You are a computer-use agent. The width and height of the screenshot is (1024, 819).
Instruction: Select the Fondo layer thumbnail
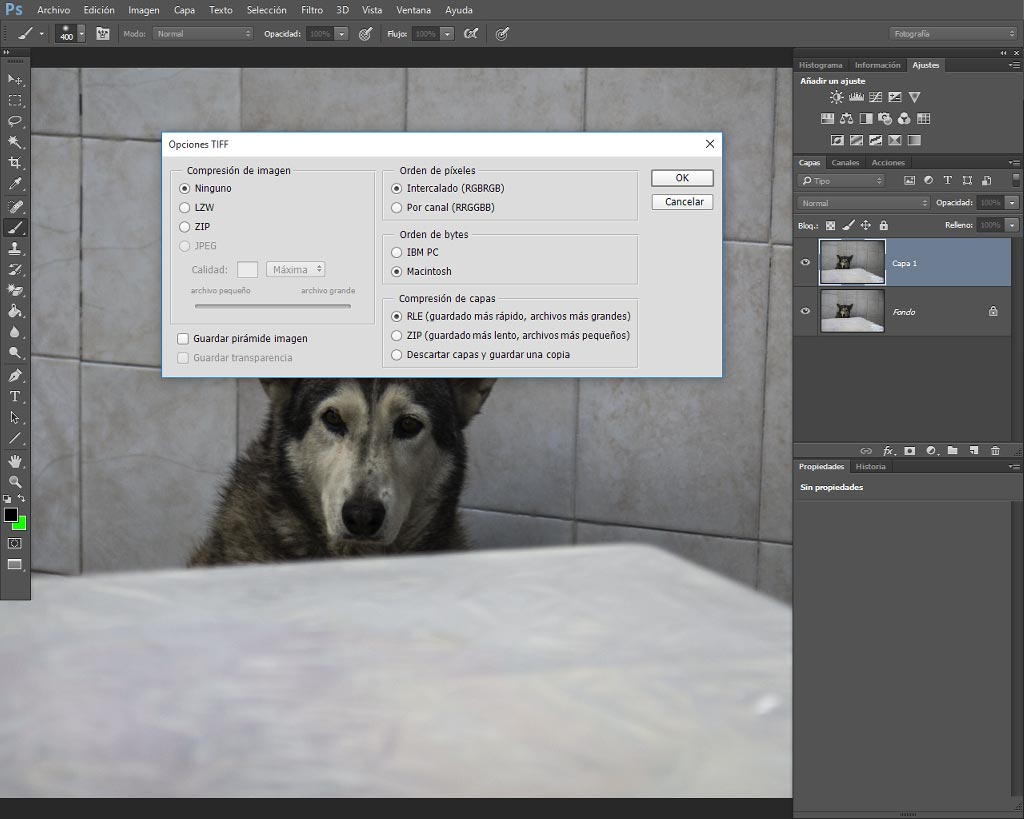(x=852, y=312)
